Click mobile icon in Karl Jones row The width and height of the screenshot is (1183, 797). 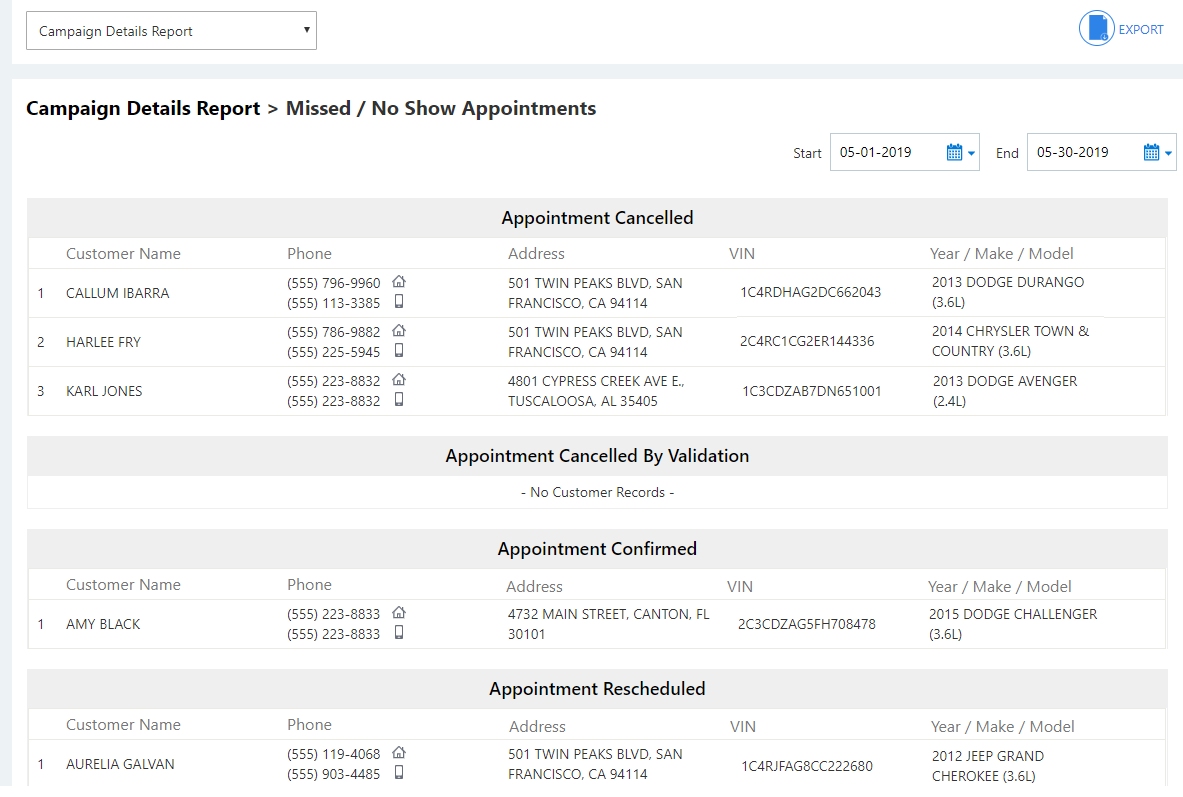pyautogui.click(x=399, y=400)
